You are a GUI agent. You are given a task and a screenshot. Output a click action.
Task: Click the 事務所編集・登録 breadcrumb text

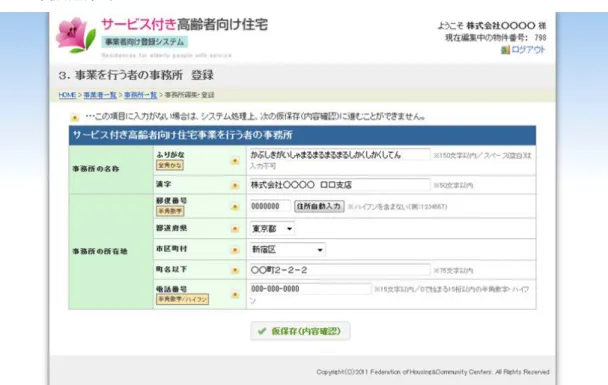click(x=190, y=95)
